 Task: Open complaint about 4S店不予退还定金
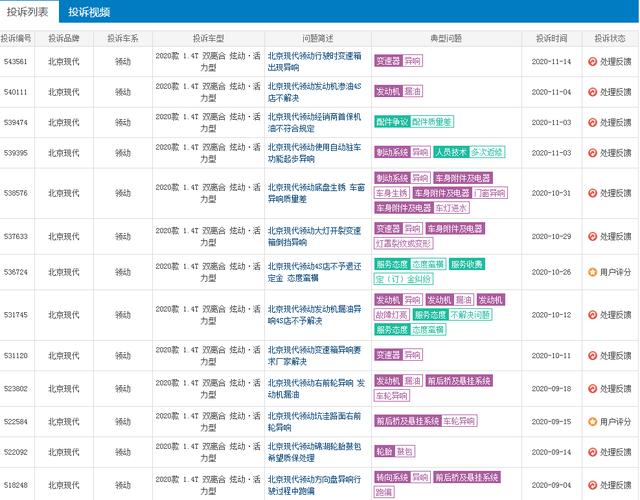315,272
